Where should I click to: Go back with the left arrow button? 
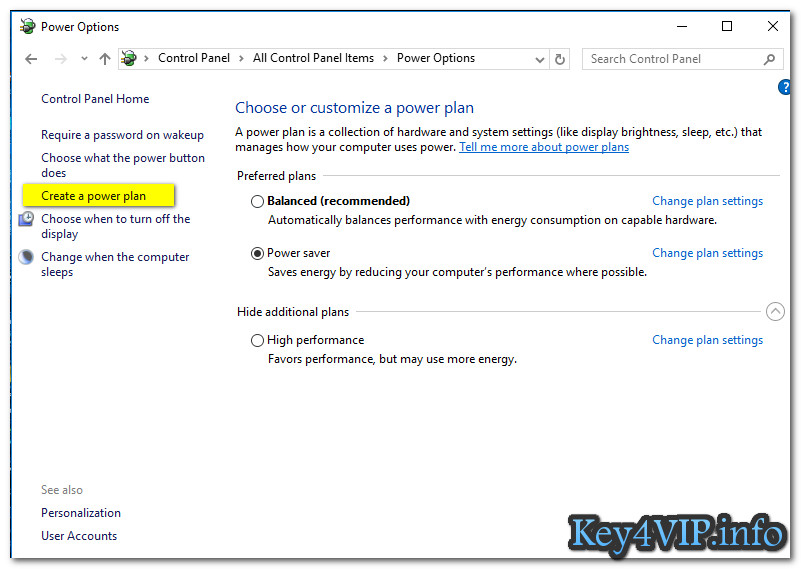(31, 59)
